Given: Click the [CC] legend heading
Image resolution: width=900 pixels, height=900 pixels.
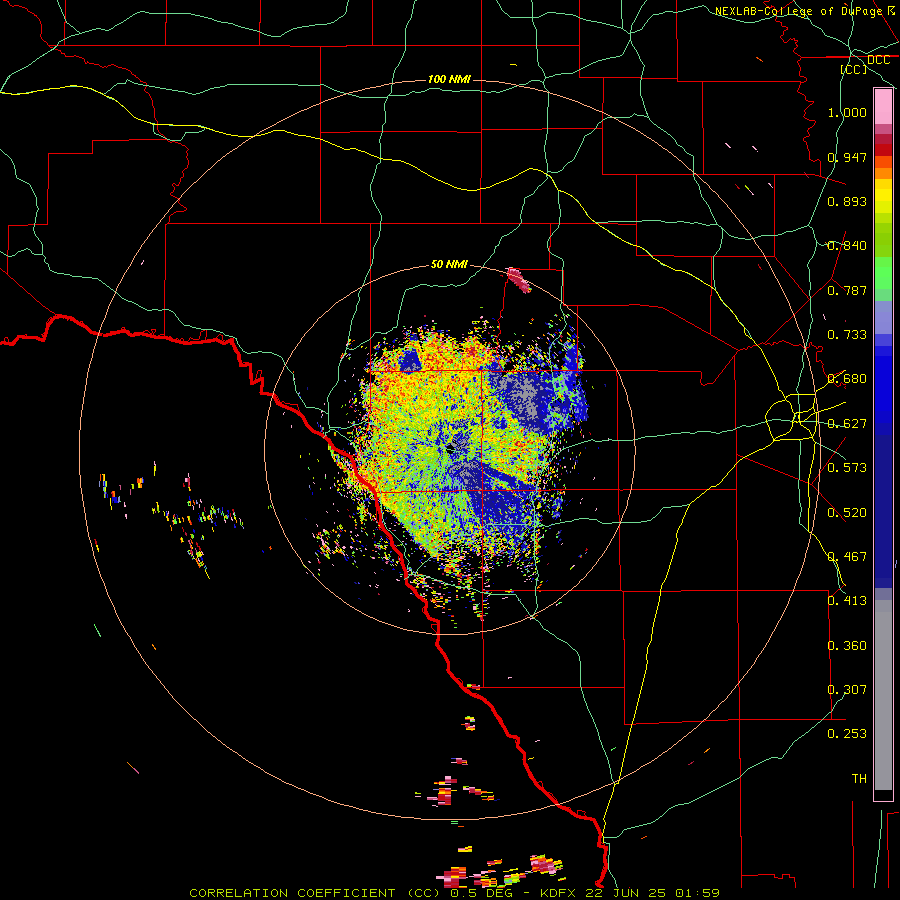Looking at the screenshot, I should (854, 69).
